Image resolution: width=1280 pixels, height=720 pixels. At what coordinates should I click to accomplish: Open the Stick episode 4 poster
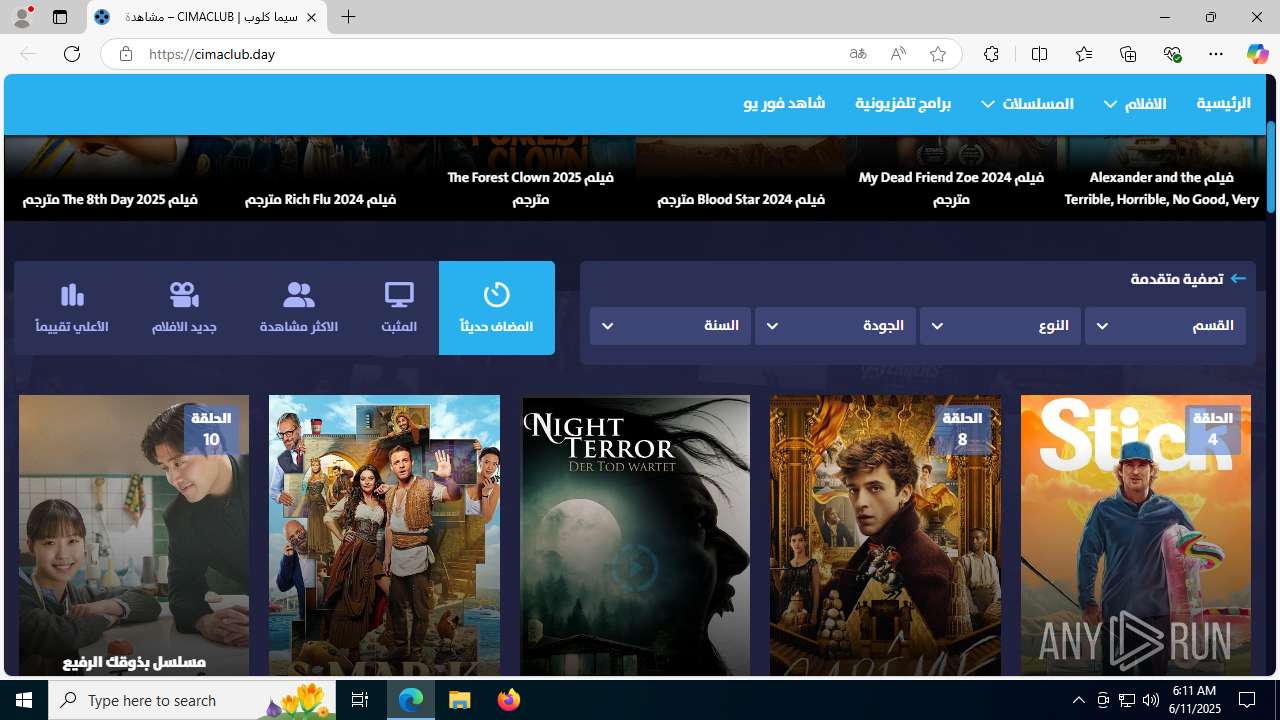(1135, 535)
